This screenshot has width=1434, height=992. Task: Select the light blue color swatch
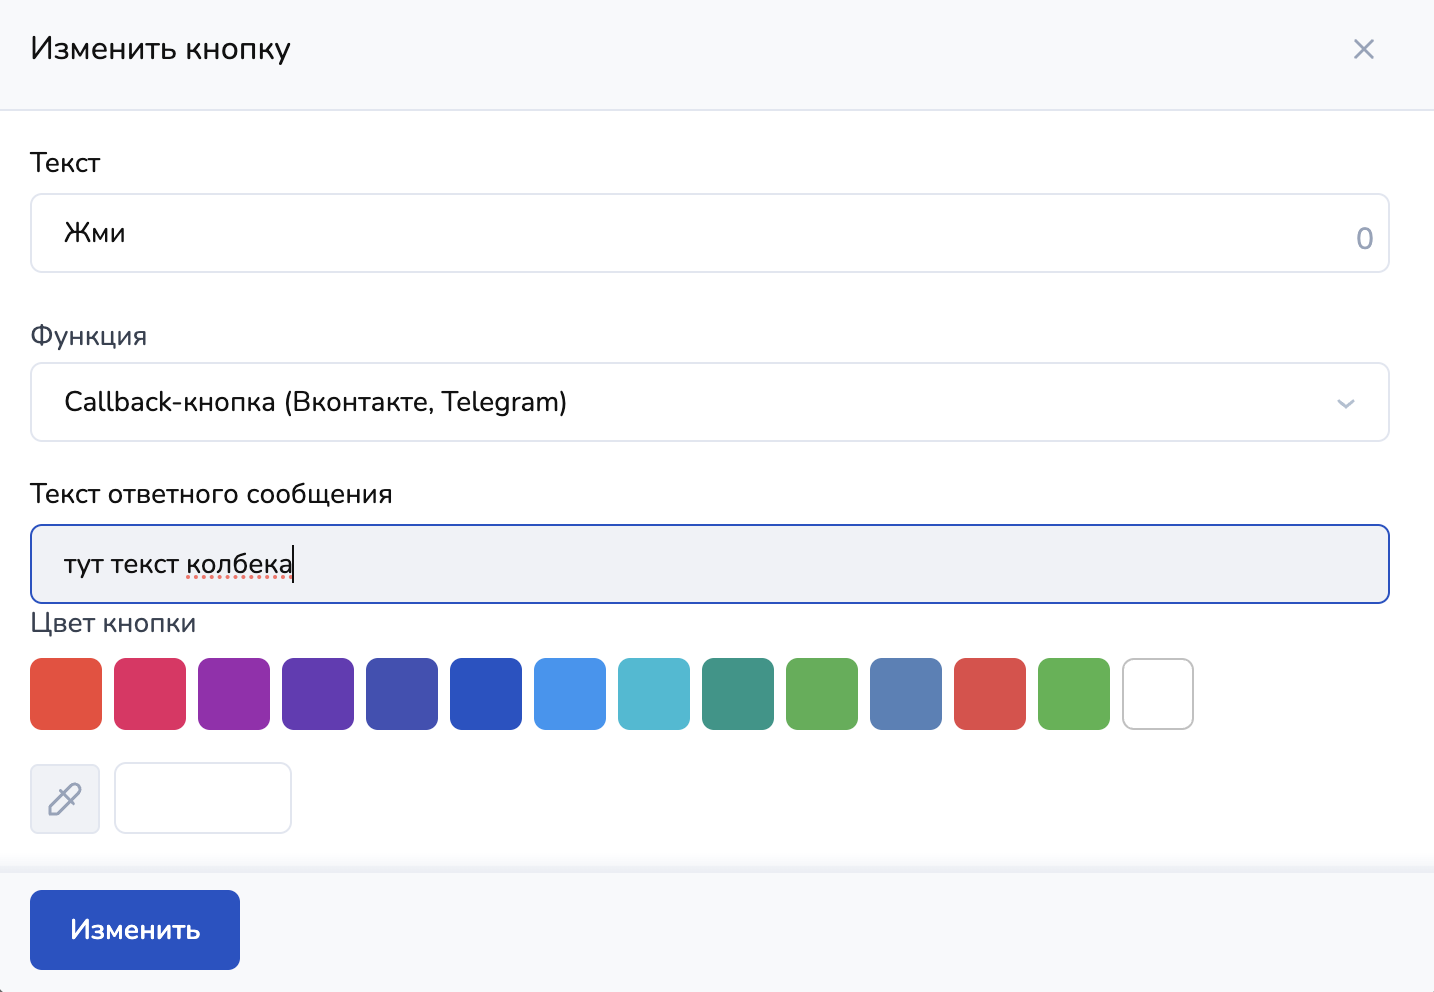click(570, 694)
